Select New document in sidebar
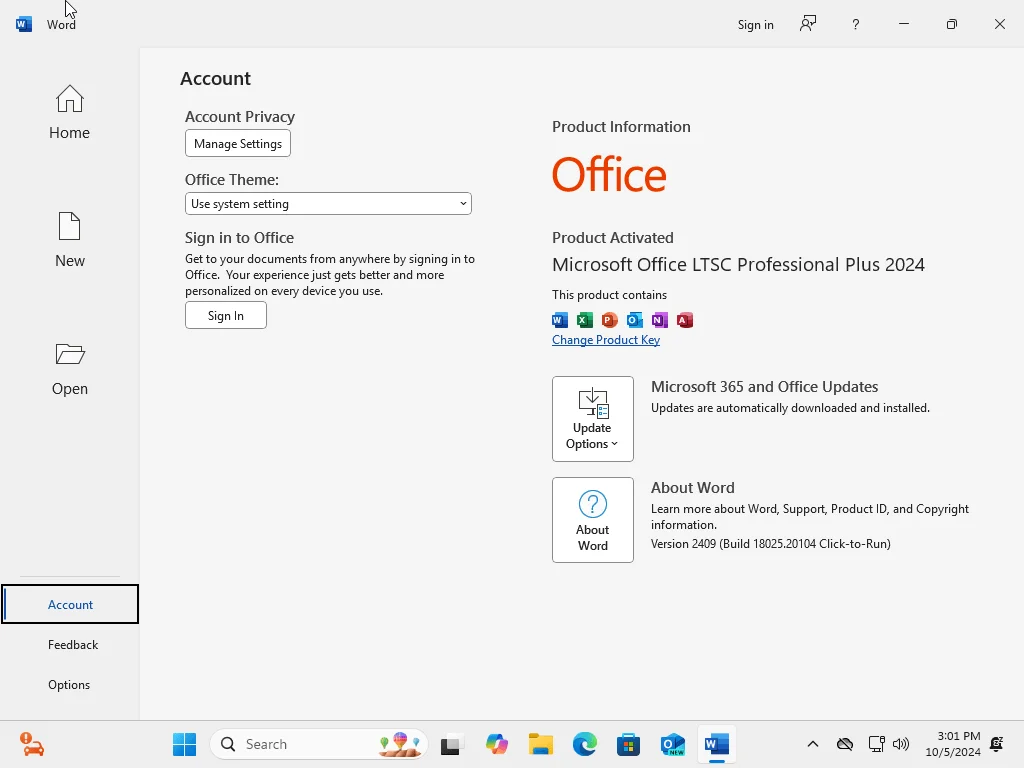The width and height of the screenshot is (1024, 768). 69,240
